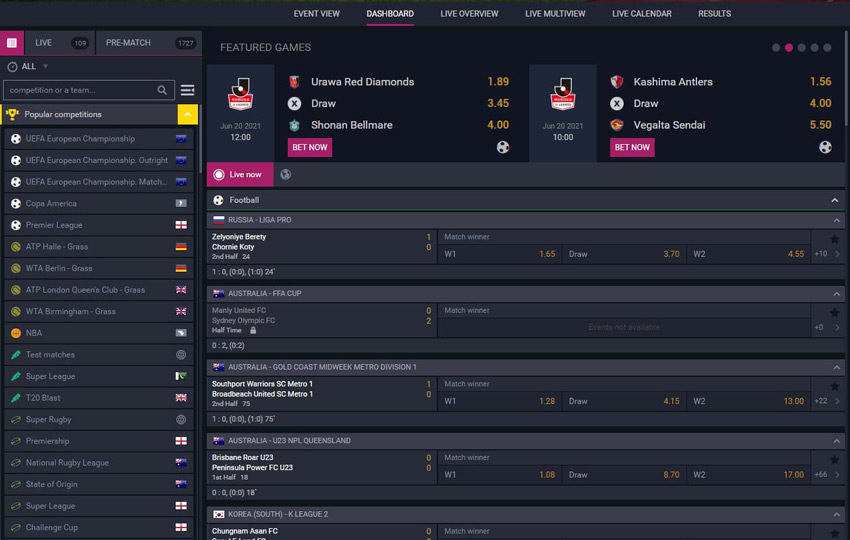Open UEFA European Championship competition

99,139
